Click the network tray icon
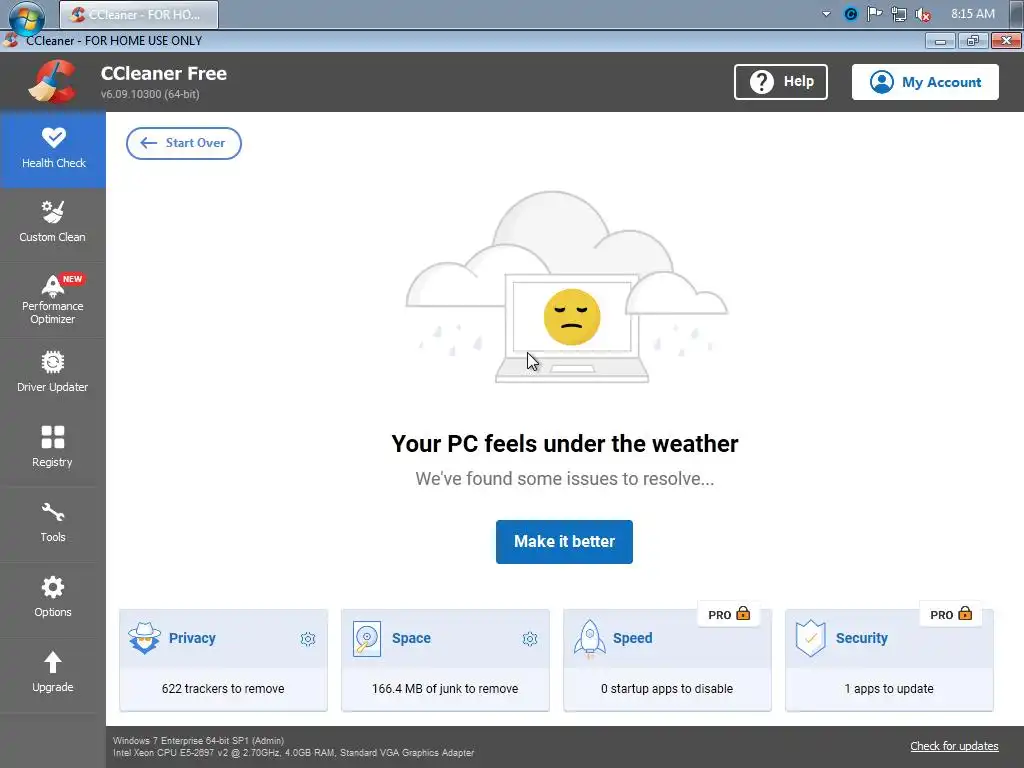The image size is (1024, 768). (899, 14)
